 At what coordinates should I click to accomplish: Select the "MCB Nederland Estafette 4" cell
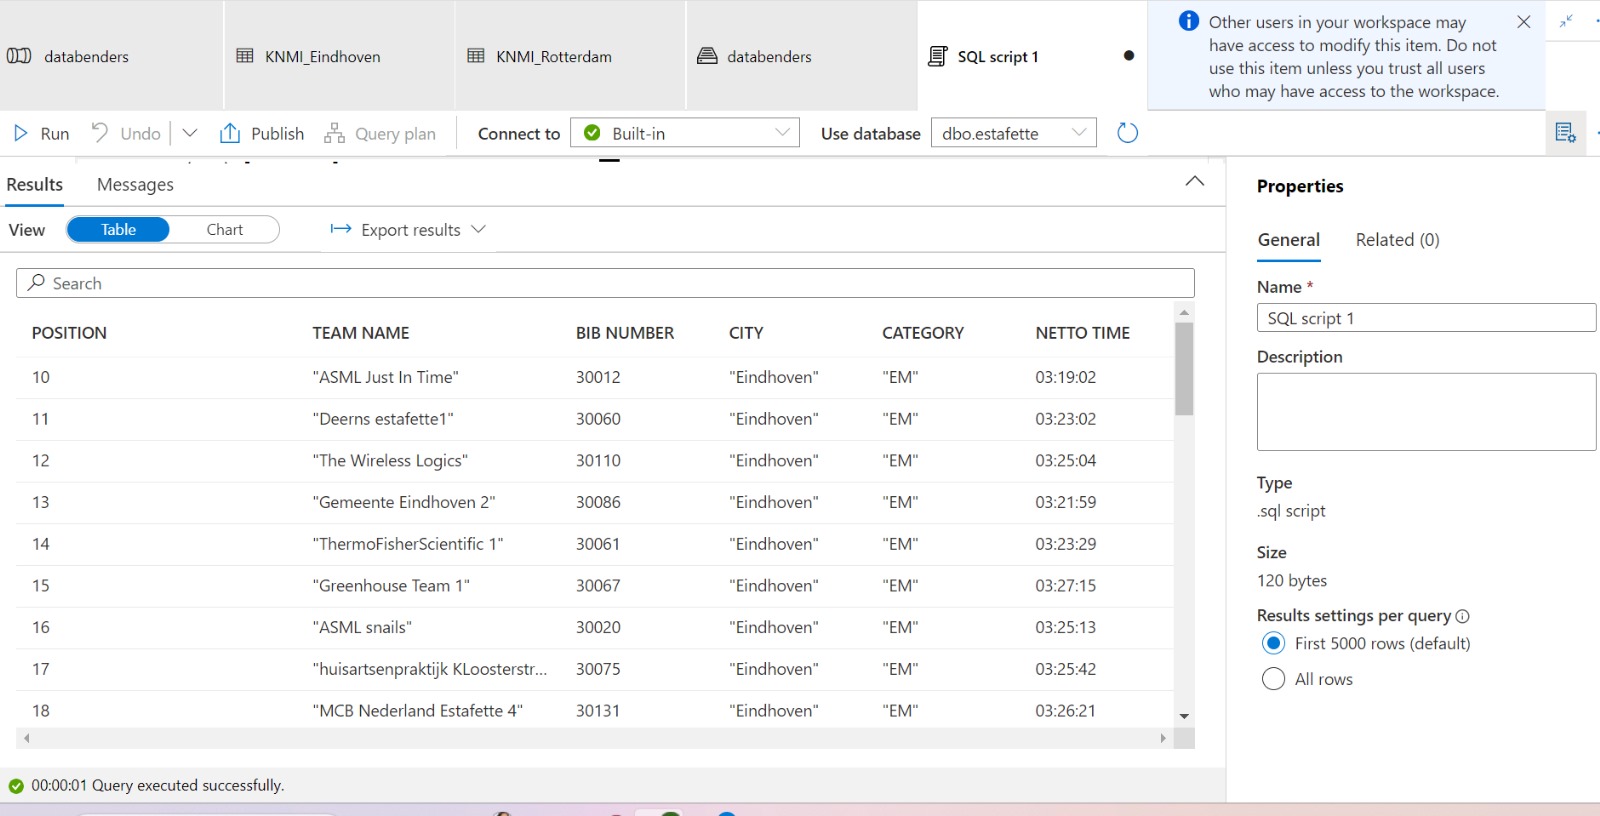click(418, 711)
